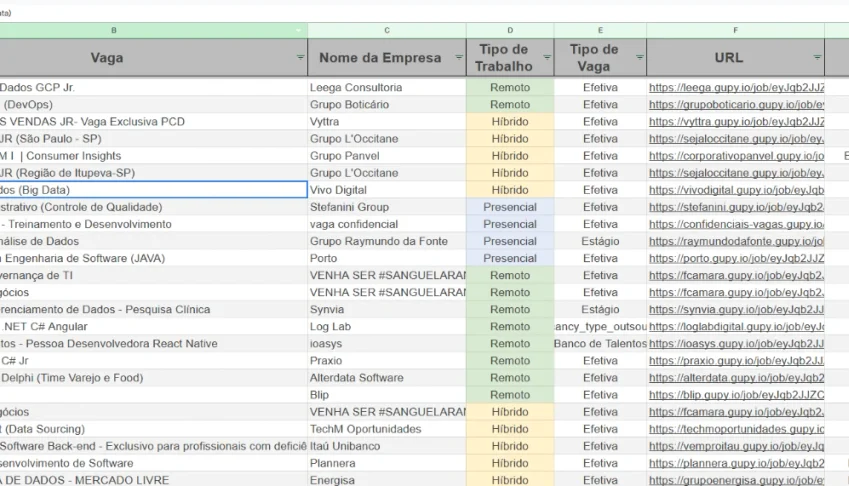Click the Grupo Boticário cell
The width and height of the screenshot is (849, 486).
coord(387,104)
